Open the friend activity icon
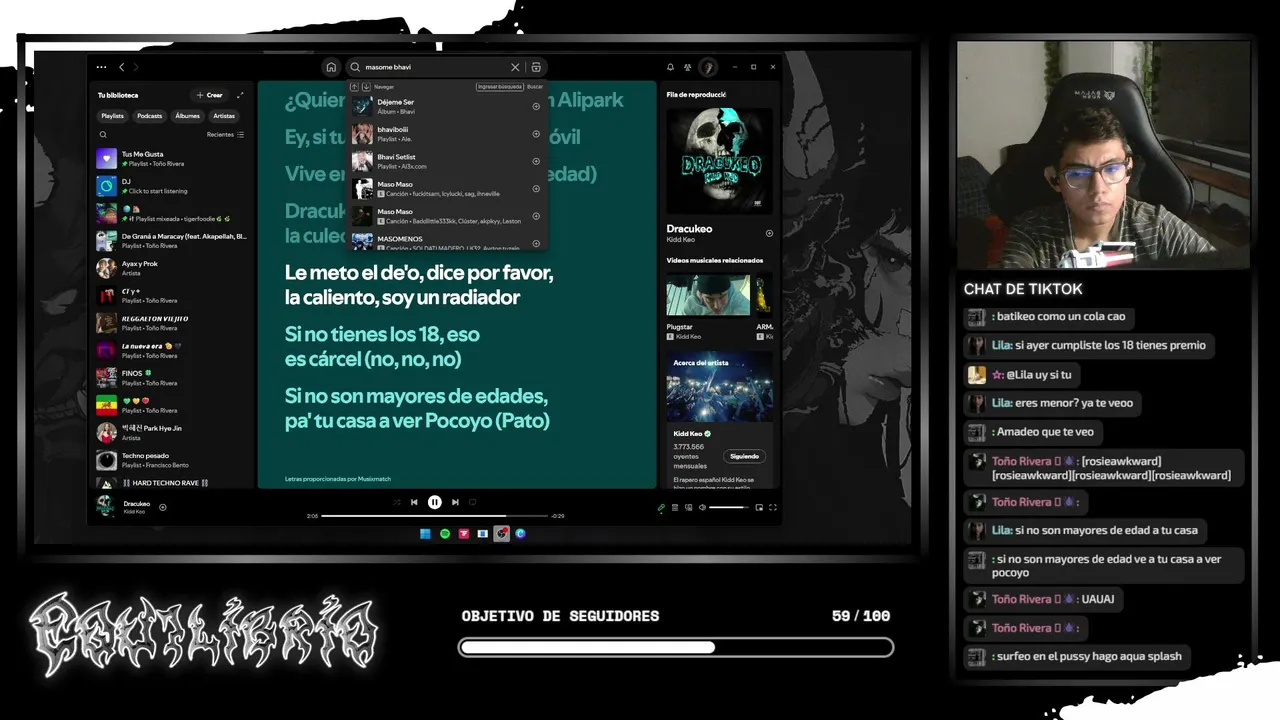This screenshot has width=1280, height=720. pos(688,67)
